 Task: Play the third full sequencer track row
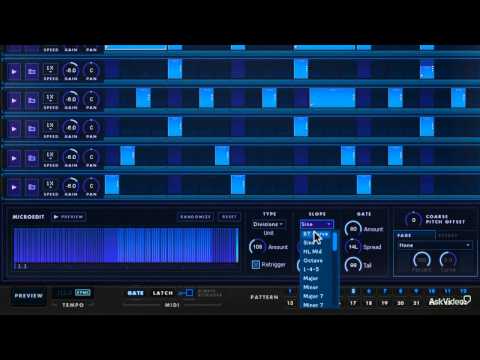(x=14, y=129)
